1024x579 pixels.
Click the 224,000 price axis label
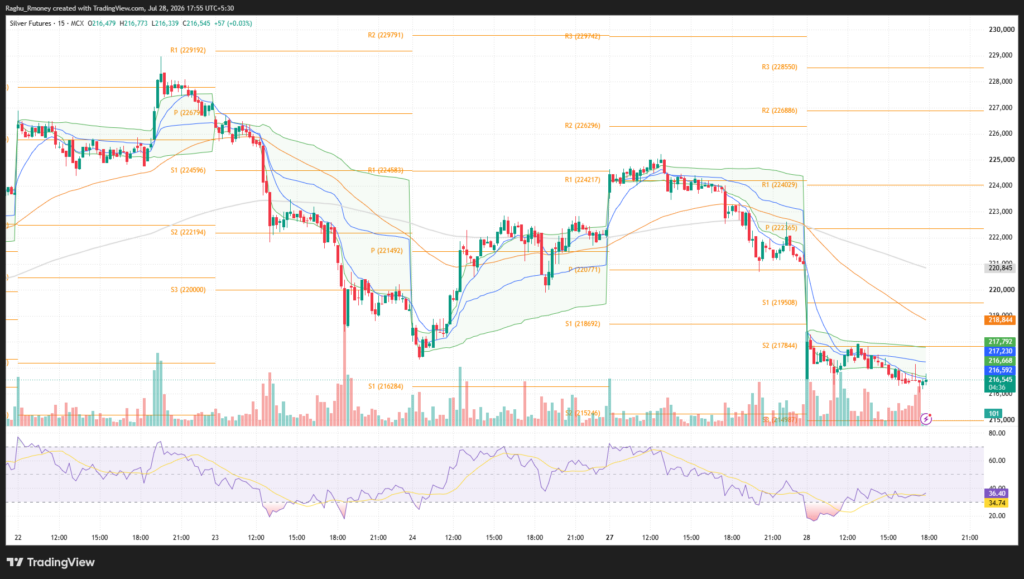[1002, 185]
